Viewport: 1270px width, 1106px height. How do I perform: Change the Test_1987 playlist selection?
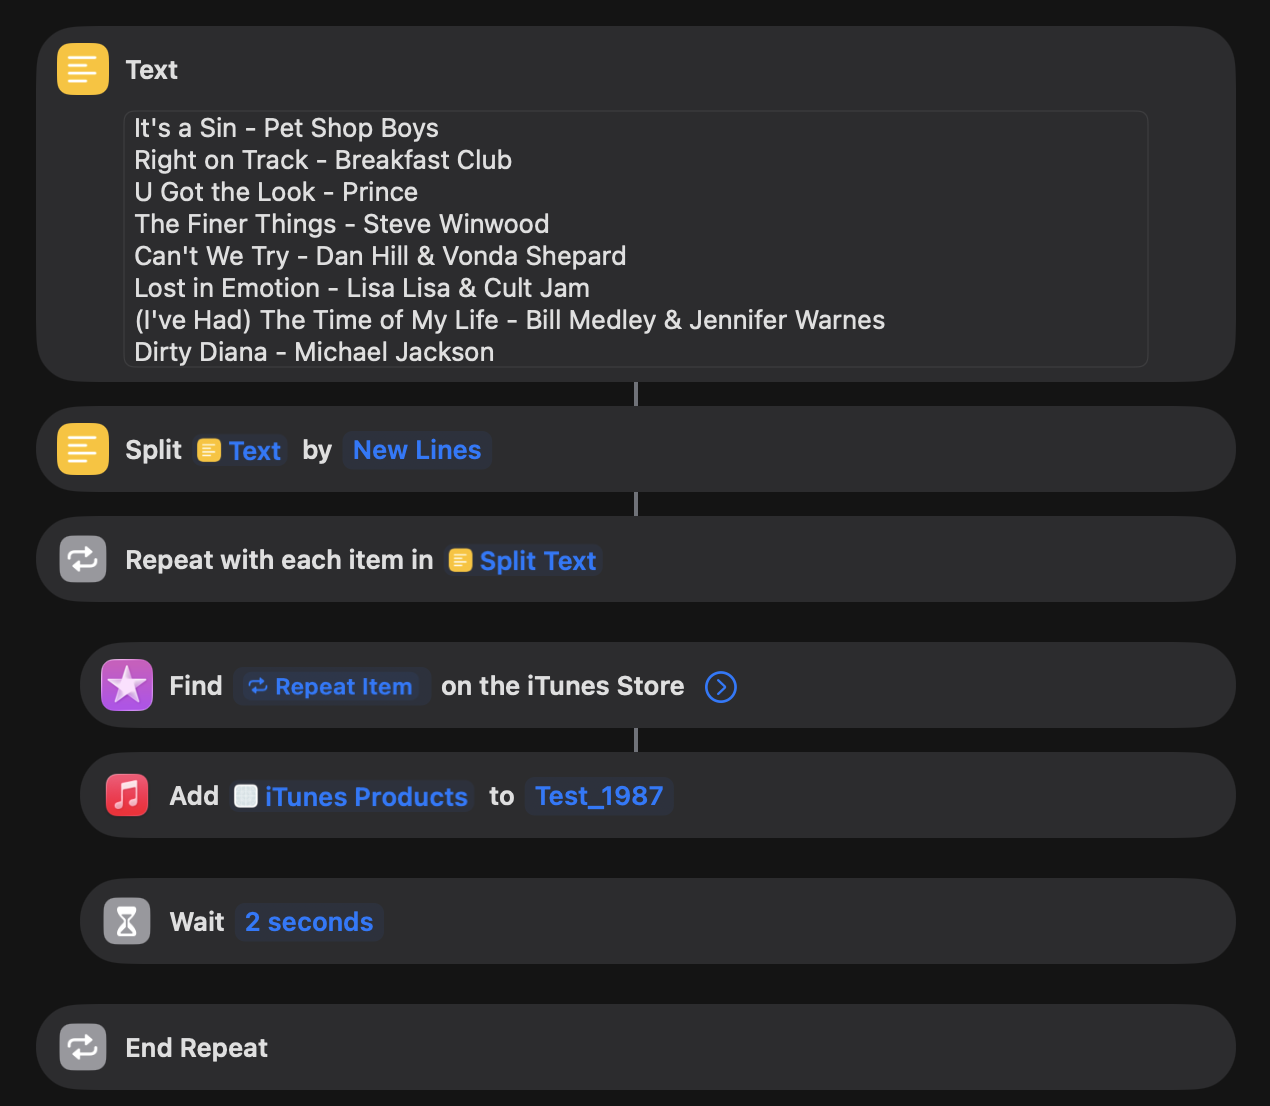pos(599,796)
